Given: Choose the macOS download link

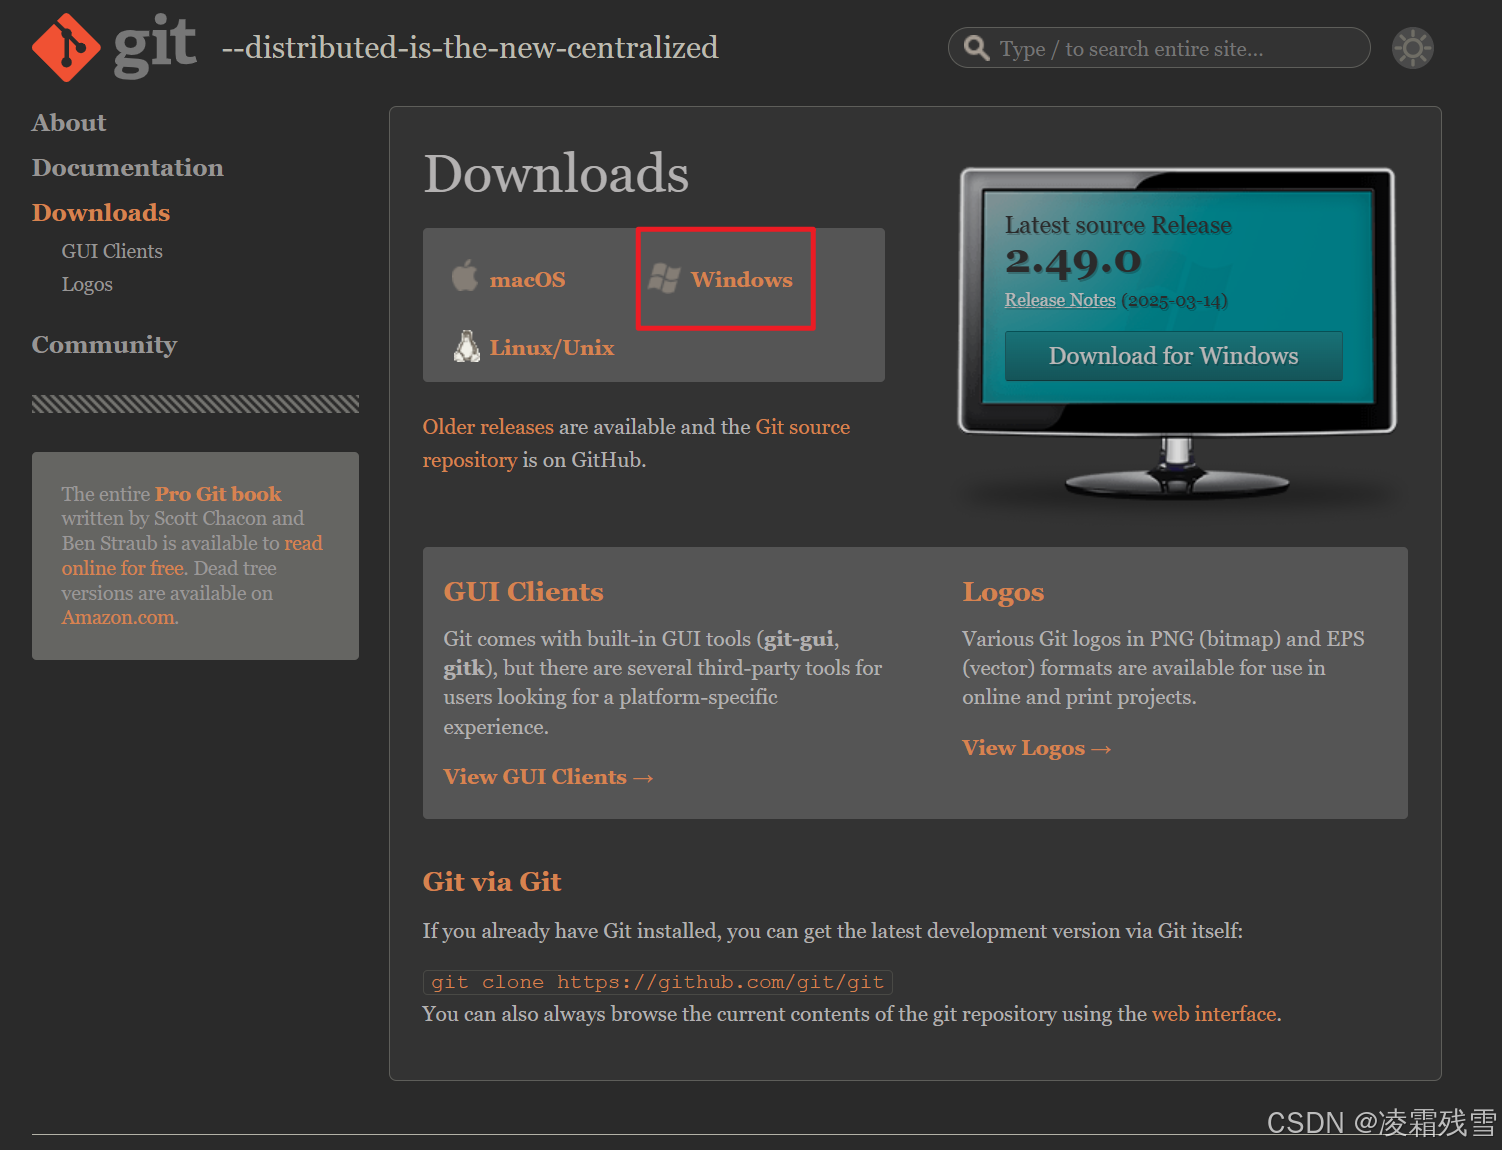Looking at the screenshot, I should pyautogui.click(x=528, y=280).
